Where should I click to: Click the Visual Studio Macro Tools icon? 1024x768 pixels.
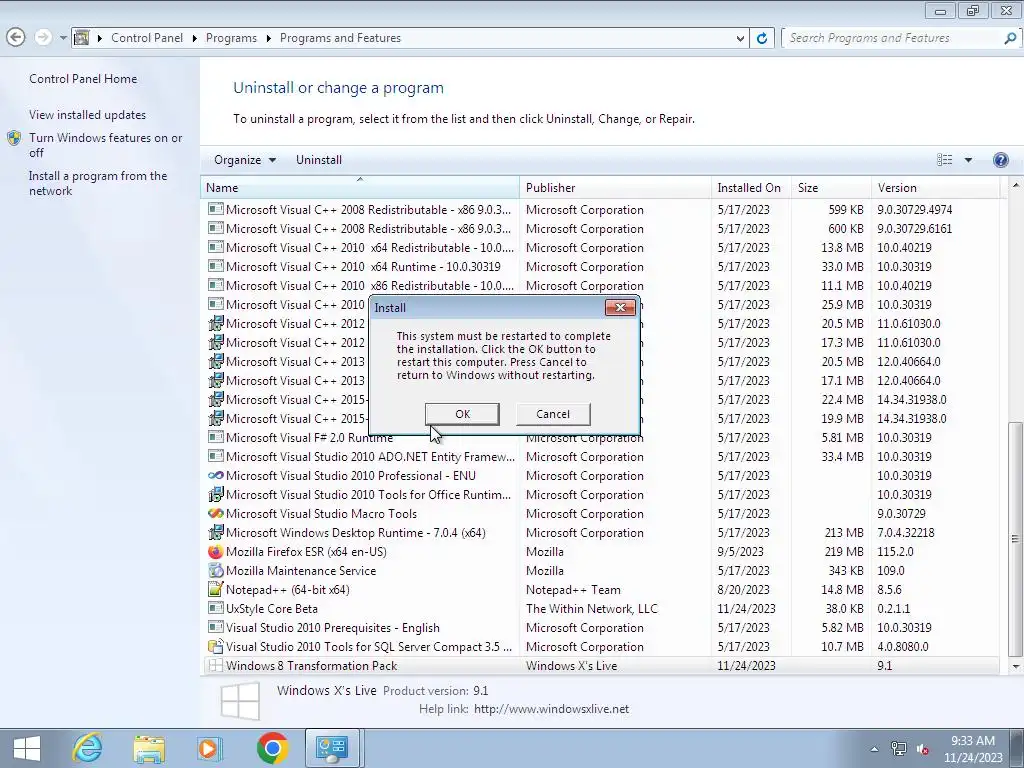click(215, 514)
